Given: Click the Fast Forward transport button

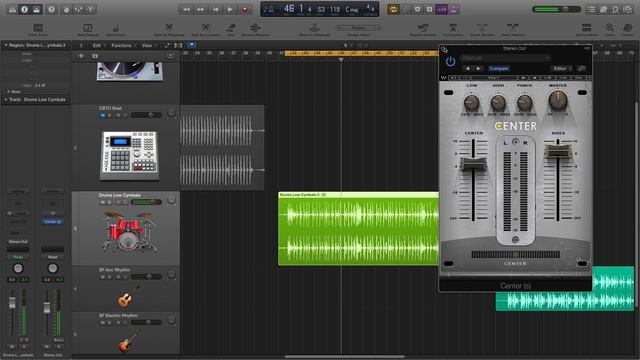Looking at the screenshot, I should [x=201, y=9].
